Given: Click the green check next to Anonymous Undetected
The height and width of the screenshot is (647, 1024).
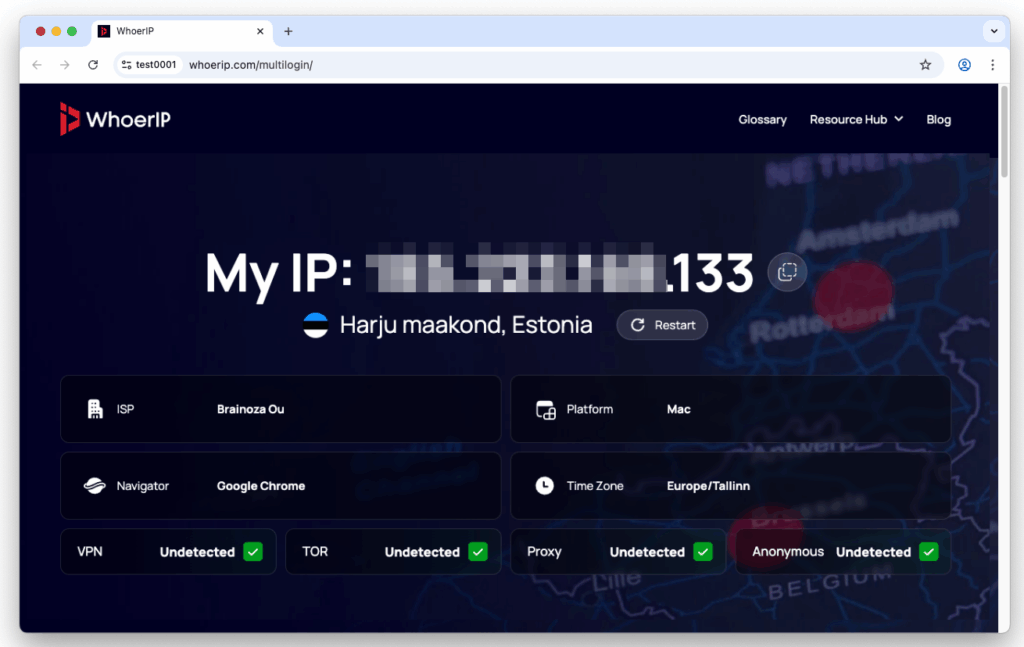Looking at the screenshot, I should point(928,552).
